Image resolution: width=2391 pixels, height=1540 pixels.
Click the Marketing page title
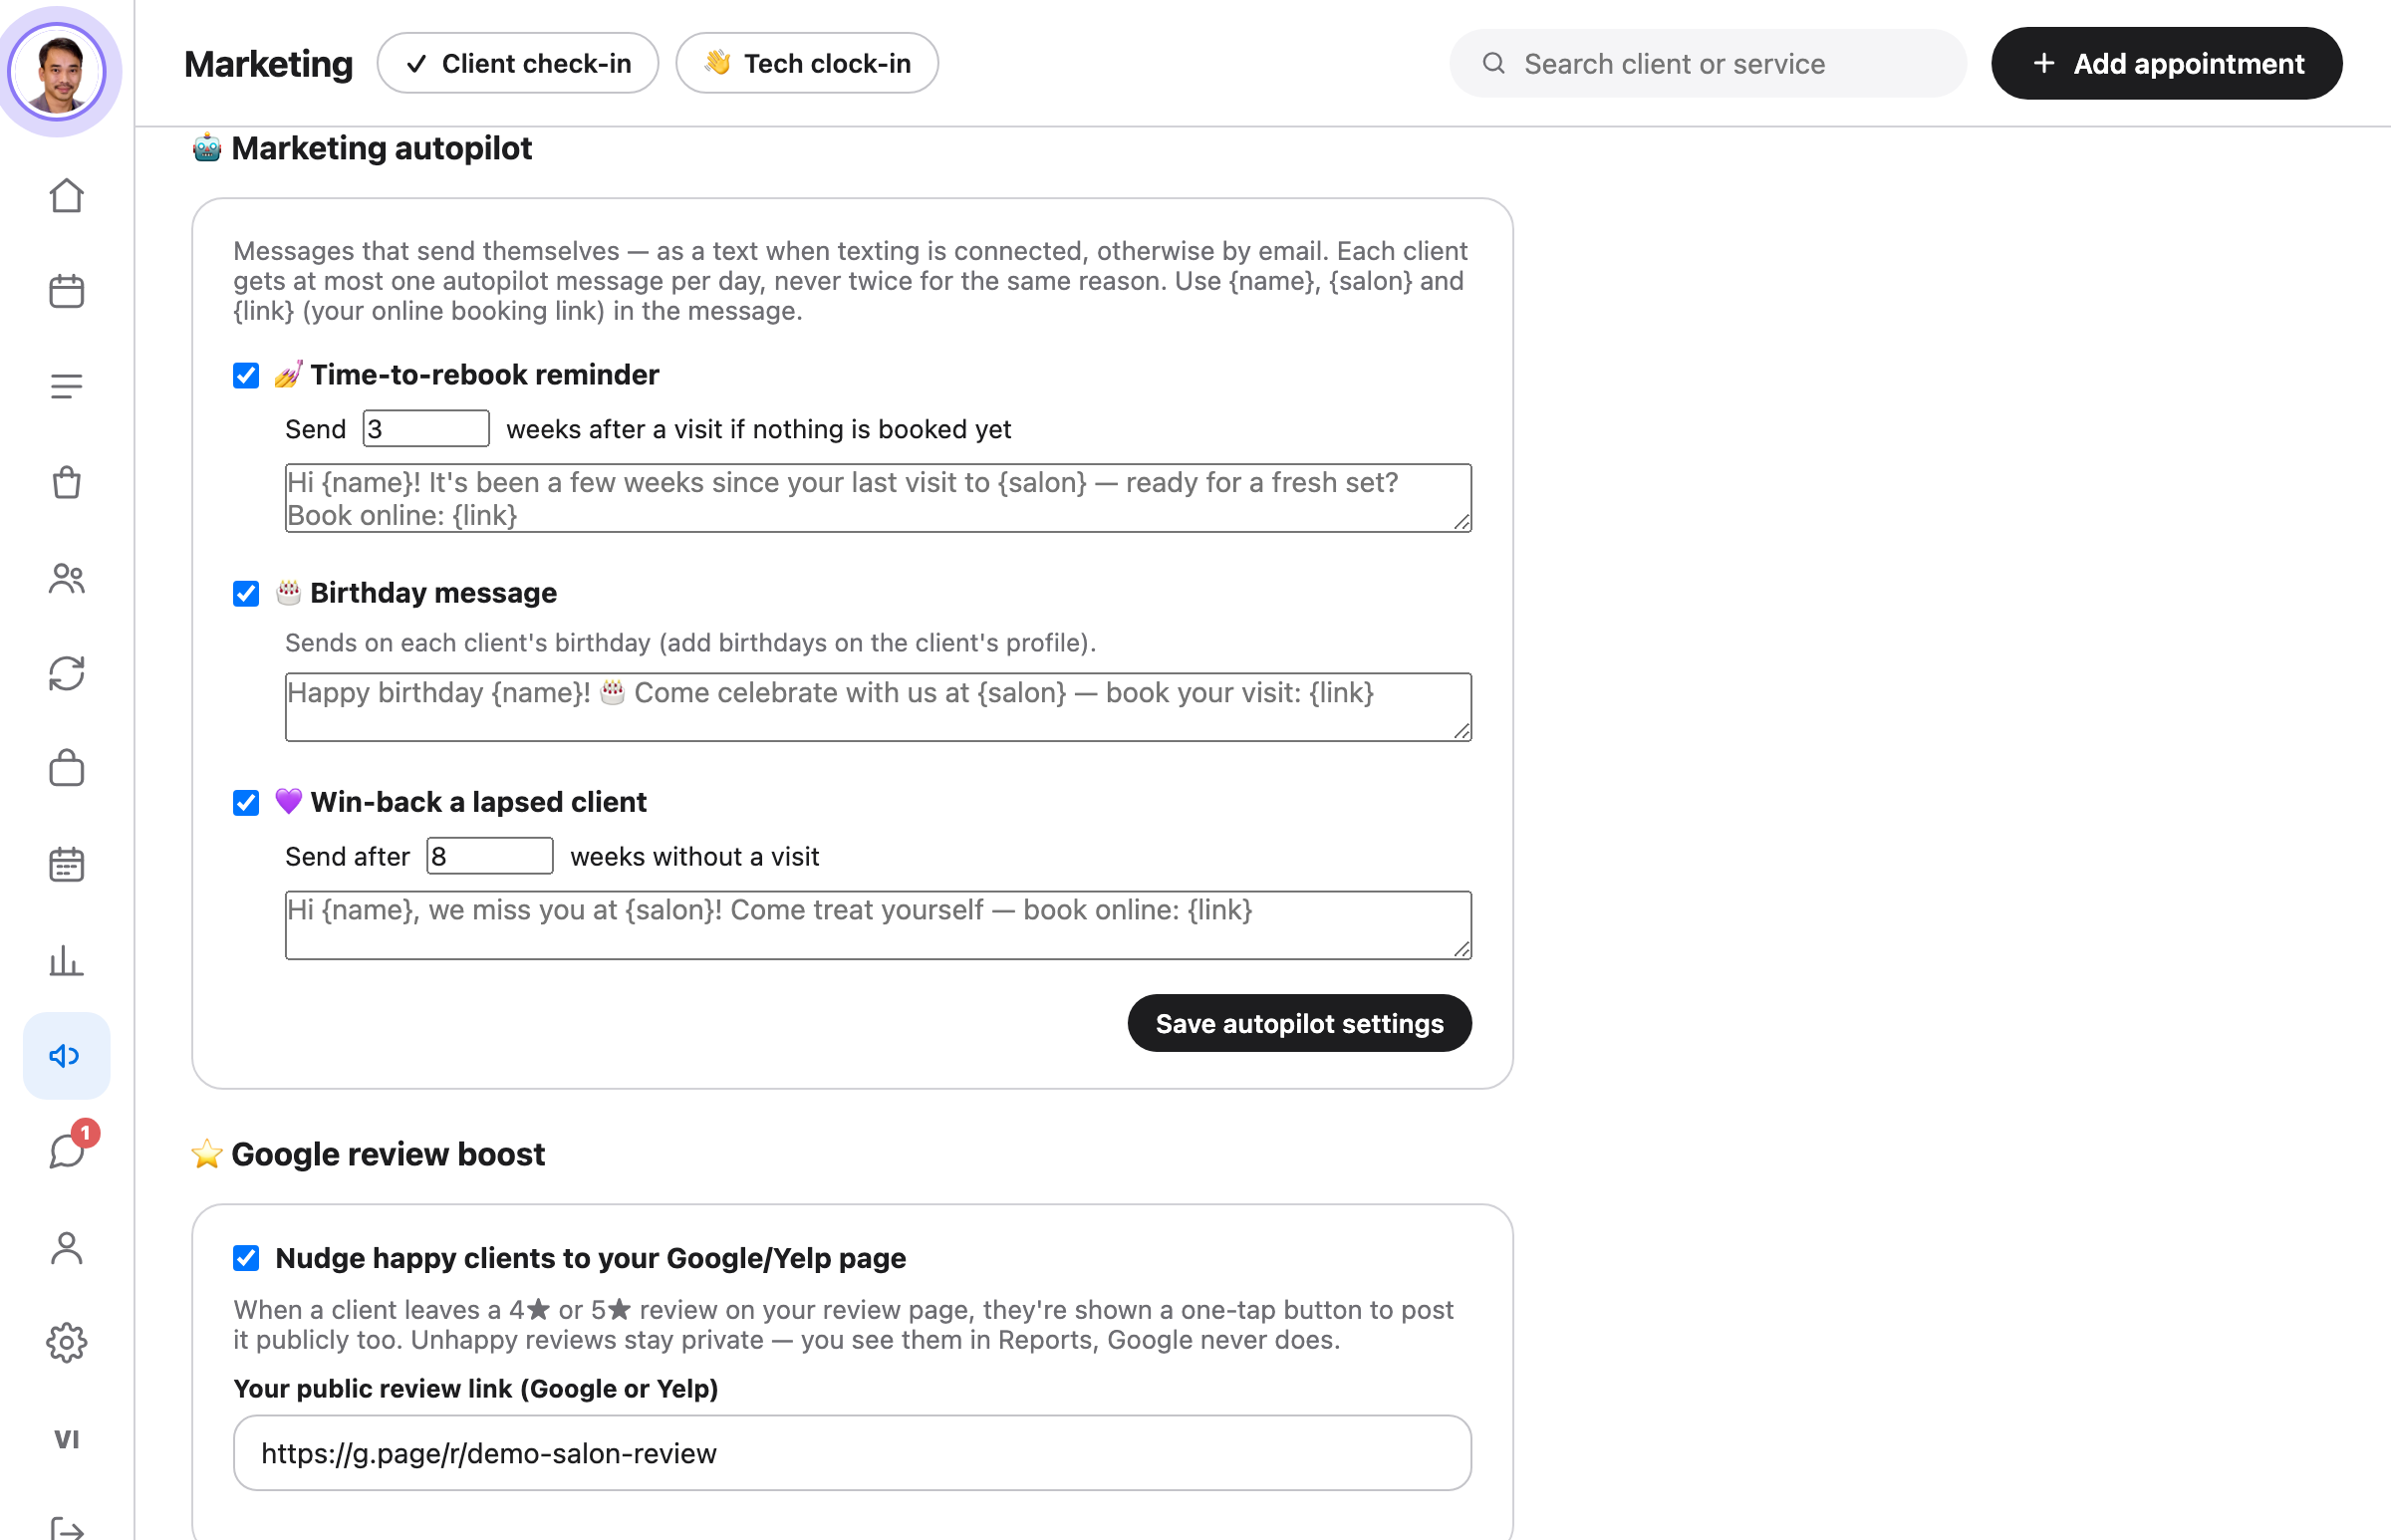pos(268,63)
